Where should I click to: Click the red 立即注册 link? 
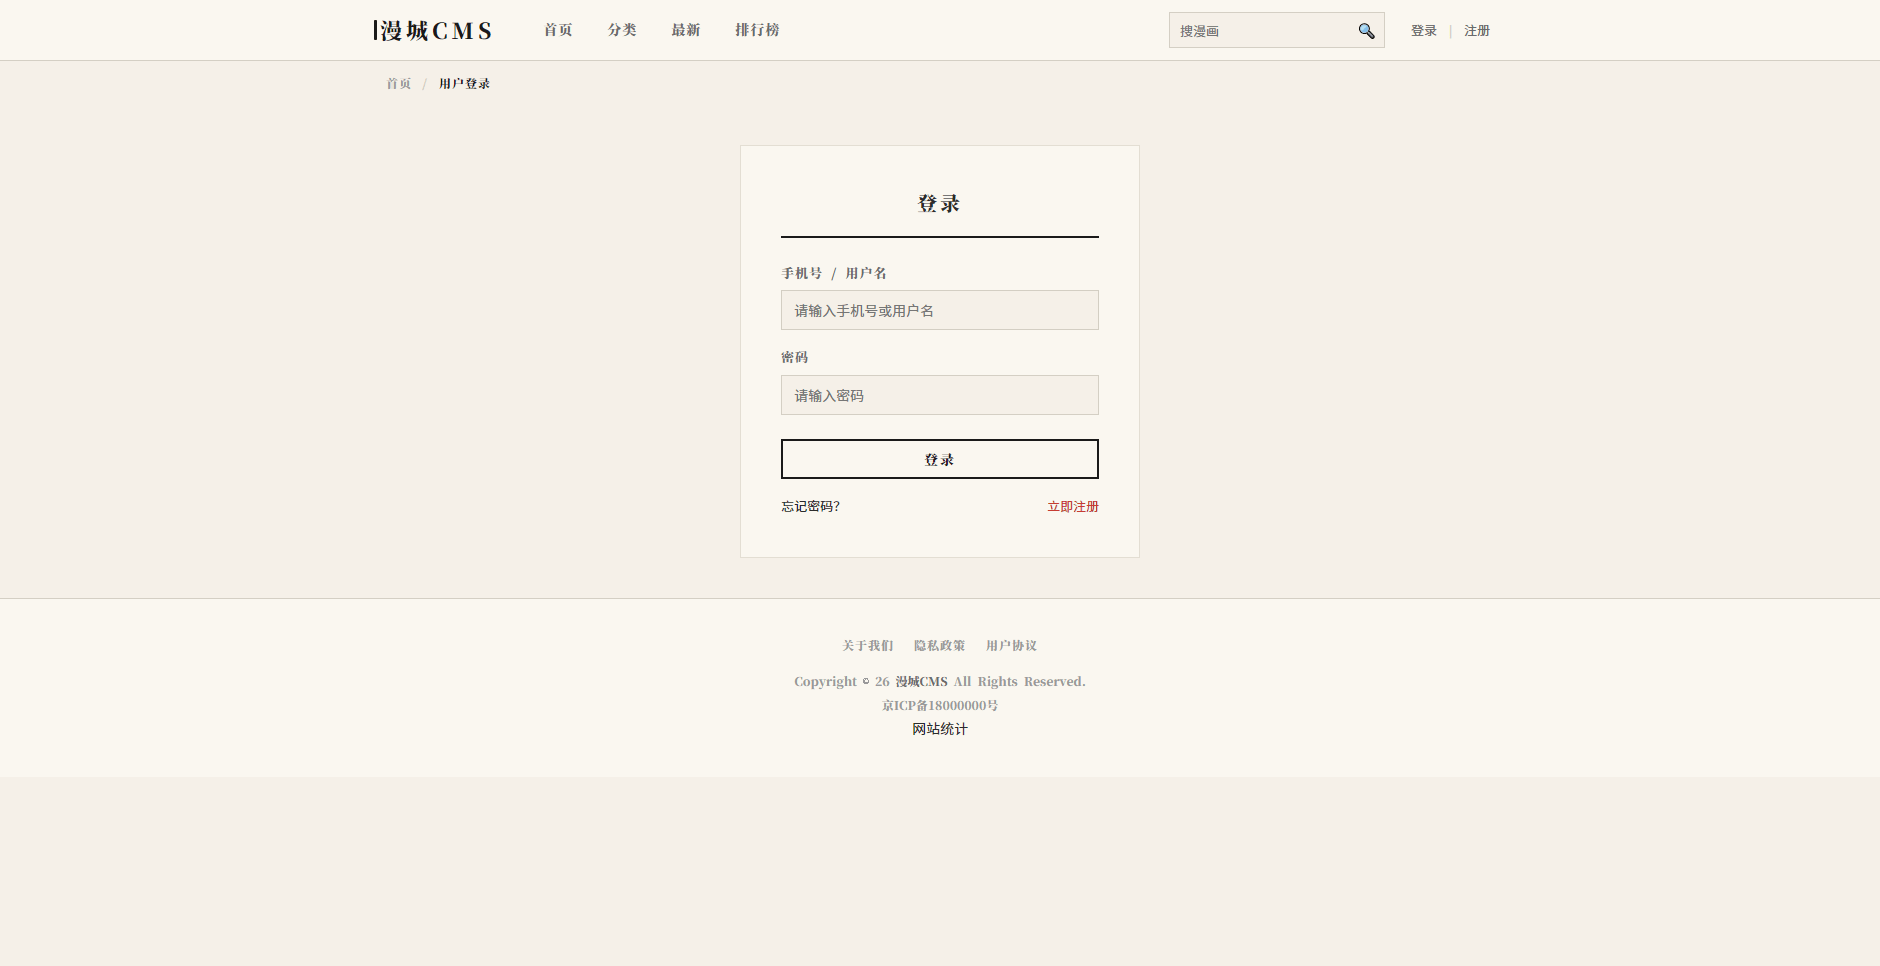pyautogui.click(x=1073, y=507)
